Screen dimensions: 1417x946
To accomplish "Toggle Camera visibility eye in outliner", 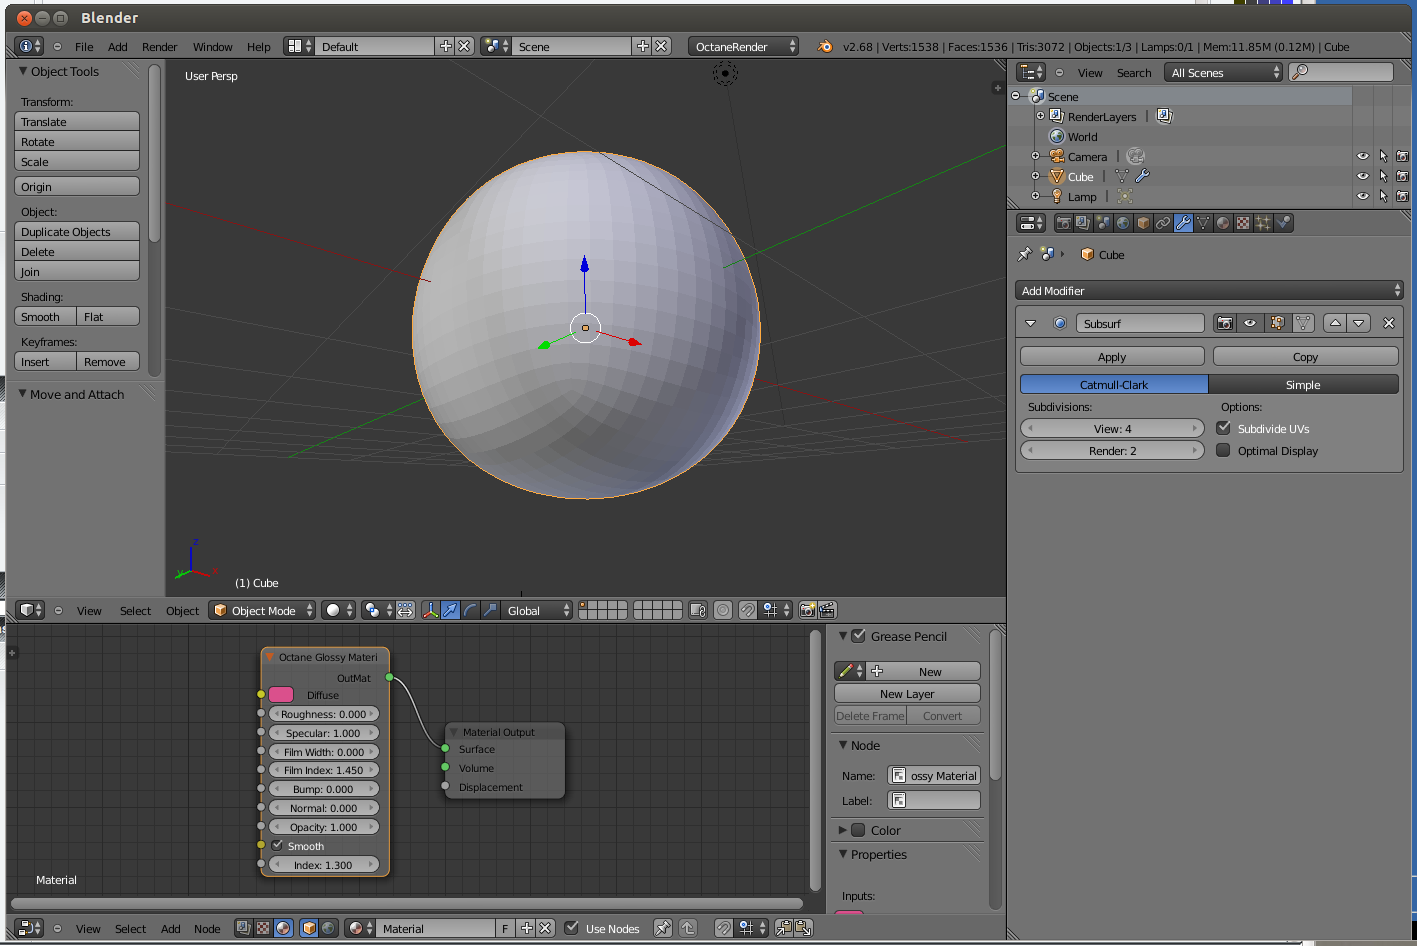I will tap(1362, 156).
